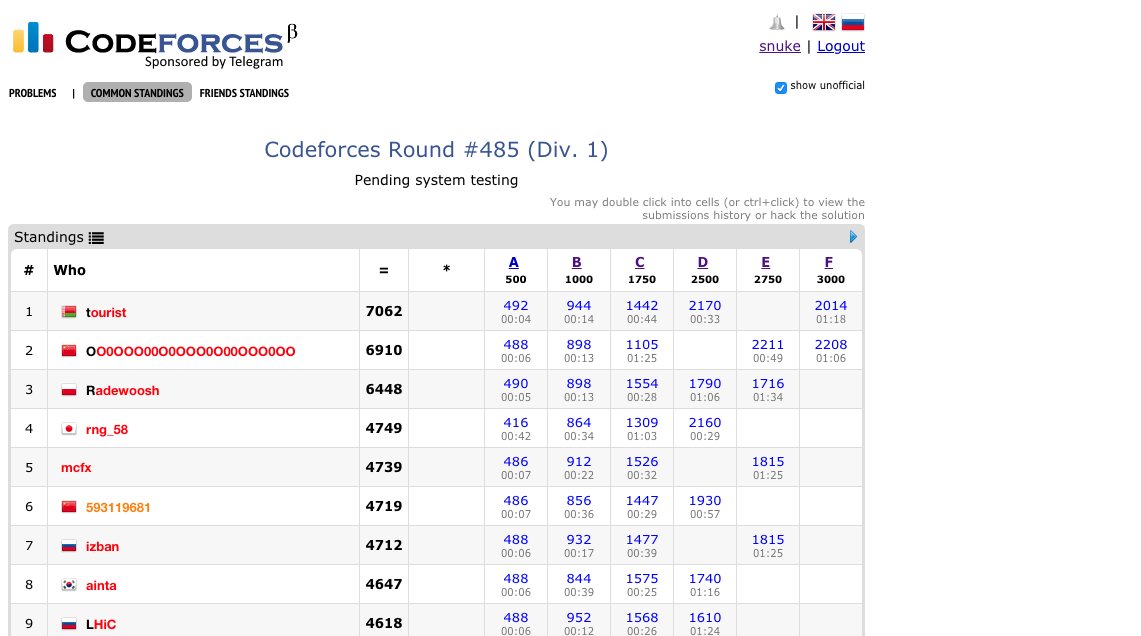
Task: Open the standings list icon beside Standings
Action: [96, 238]
